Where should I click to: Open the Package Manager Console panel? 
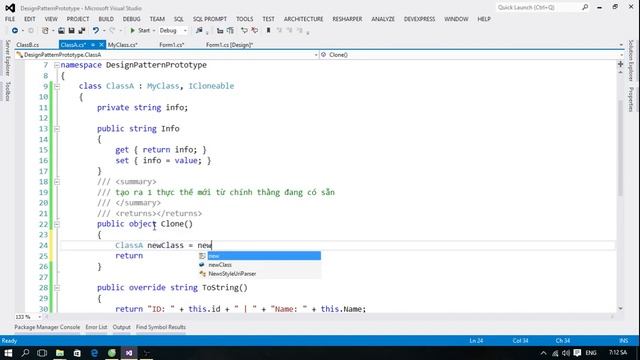pos(47,327)
